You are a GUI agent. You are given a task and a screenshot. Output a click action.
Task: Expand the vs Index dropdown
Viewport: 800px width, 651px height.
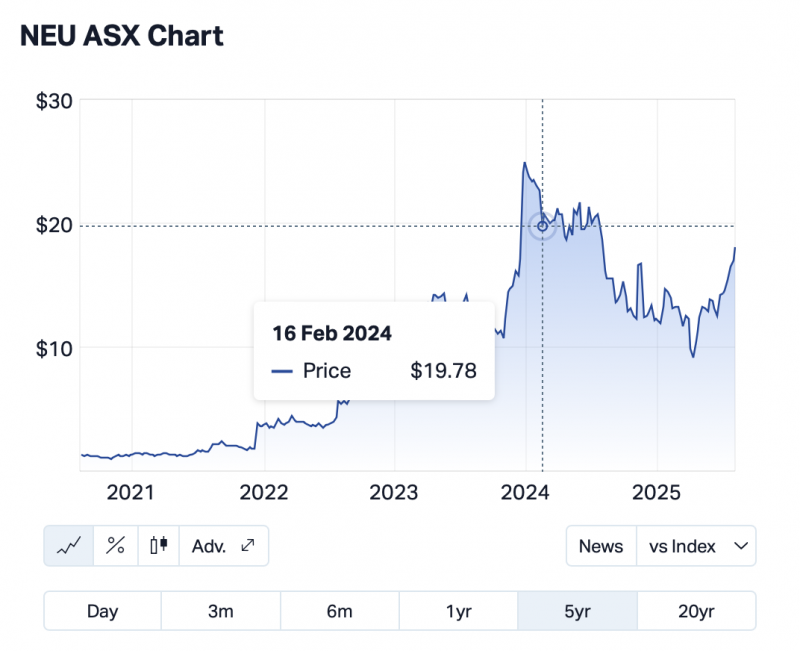[x=696, y=546]
